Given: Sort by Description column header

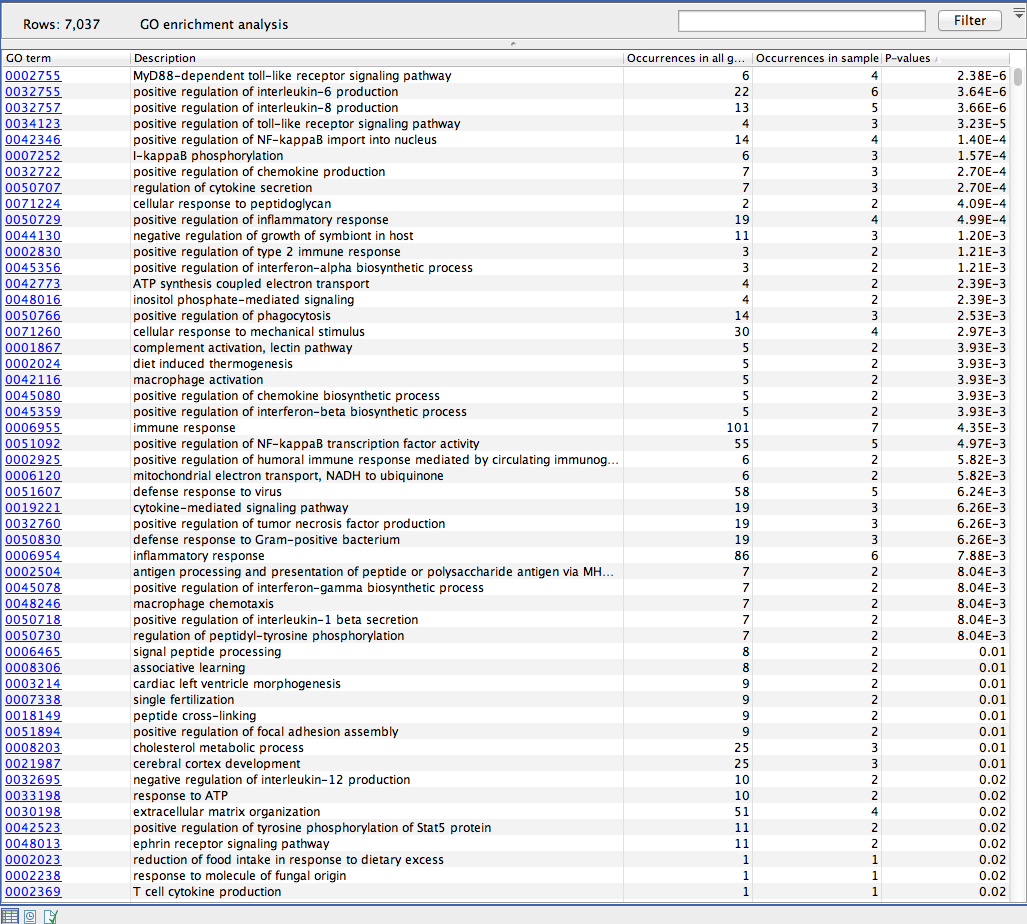Looking at the screenshot, I should pyautogui.click(x=376, y=59).
